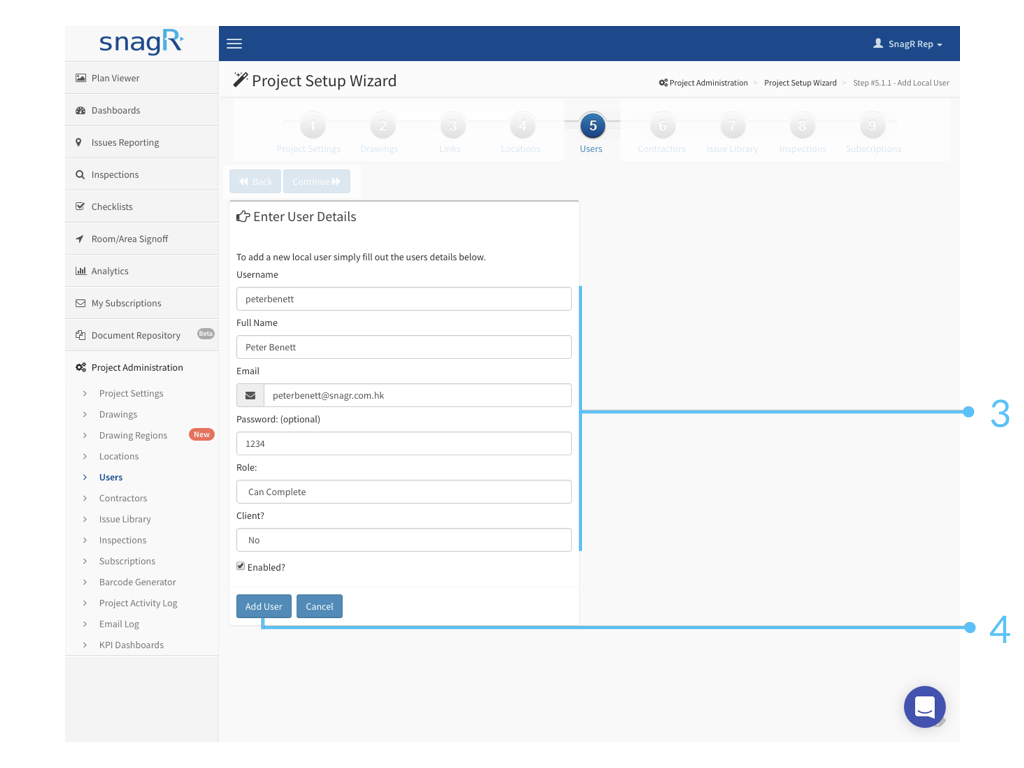The image size is (1024, 768).
Task: Click the Room/Area Signoff arrow icon
Action: [80, 239]
